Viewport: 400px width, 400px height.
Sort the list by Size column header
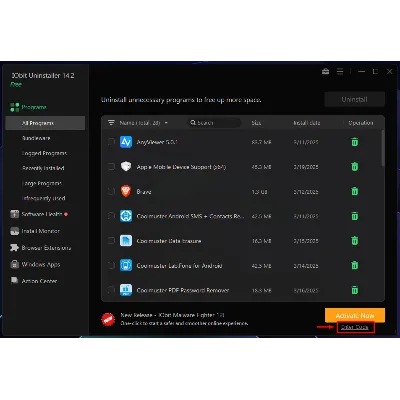click(x=256, y=123)
